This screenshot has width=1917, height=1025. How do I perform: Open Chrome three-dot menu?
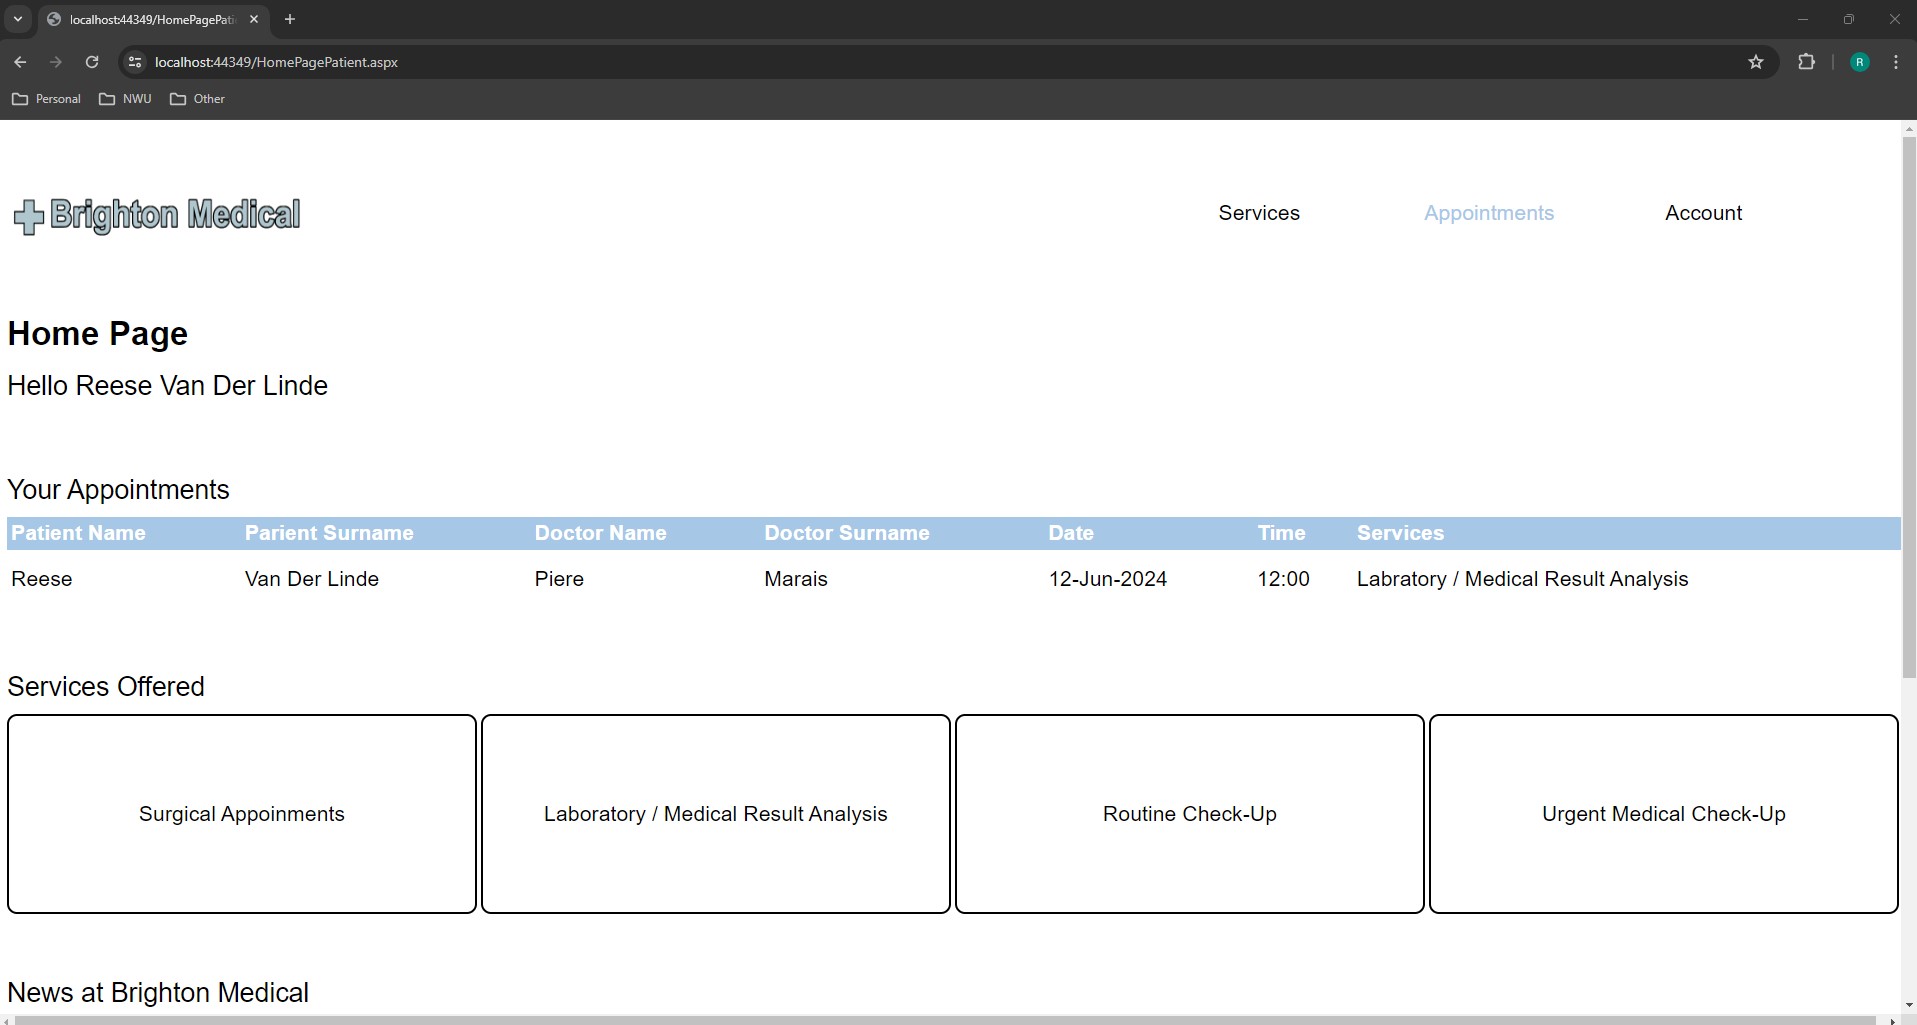1896,62
